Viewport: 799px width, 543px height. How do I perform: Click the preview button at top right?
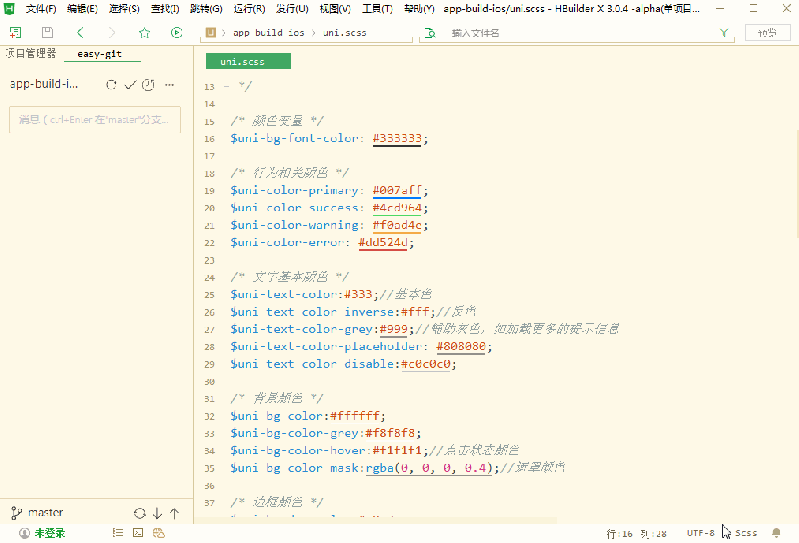click(x=767, y=33)
